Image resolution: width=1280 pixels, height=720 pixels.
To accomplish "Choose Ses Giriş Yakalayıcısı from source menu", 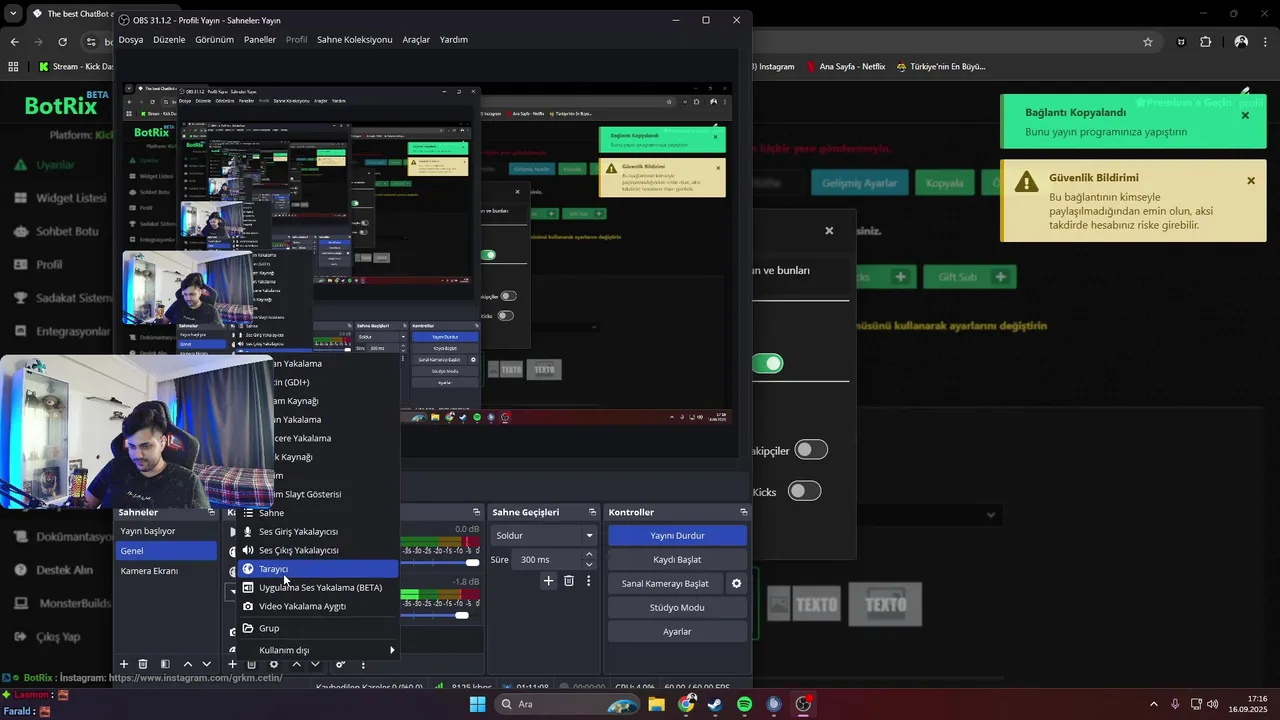I will (x=318, y=531).
